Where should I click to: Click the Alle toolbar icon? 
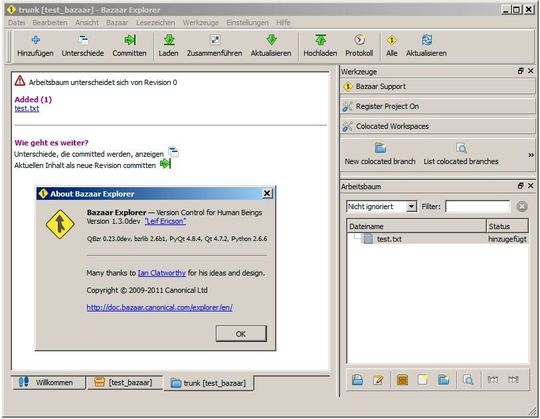tap(392, 40)
